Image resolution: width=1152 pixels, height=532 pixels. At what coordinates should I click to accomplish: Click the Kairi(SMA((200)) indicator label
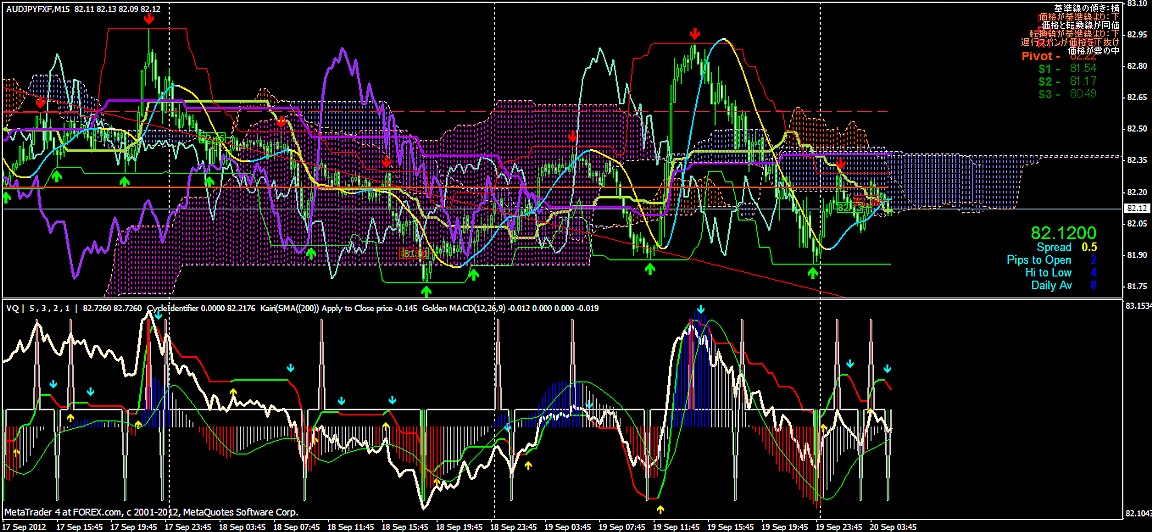pyautogui.click(x=273, y=308)
